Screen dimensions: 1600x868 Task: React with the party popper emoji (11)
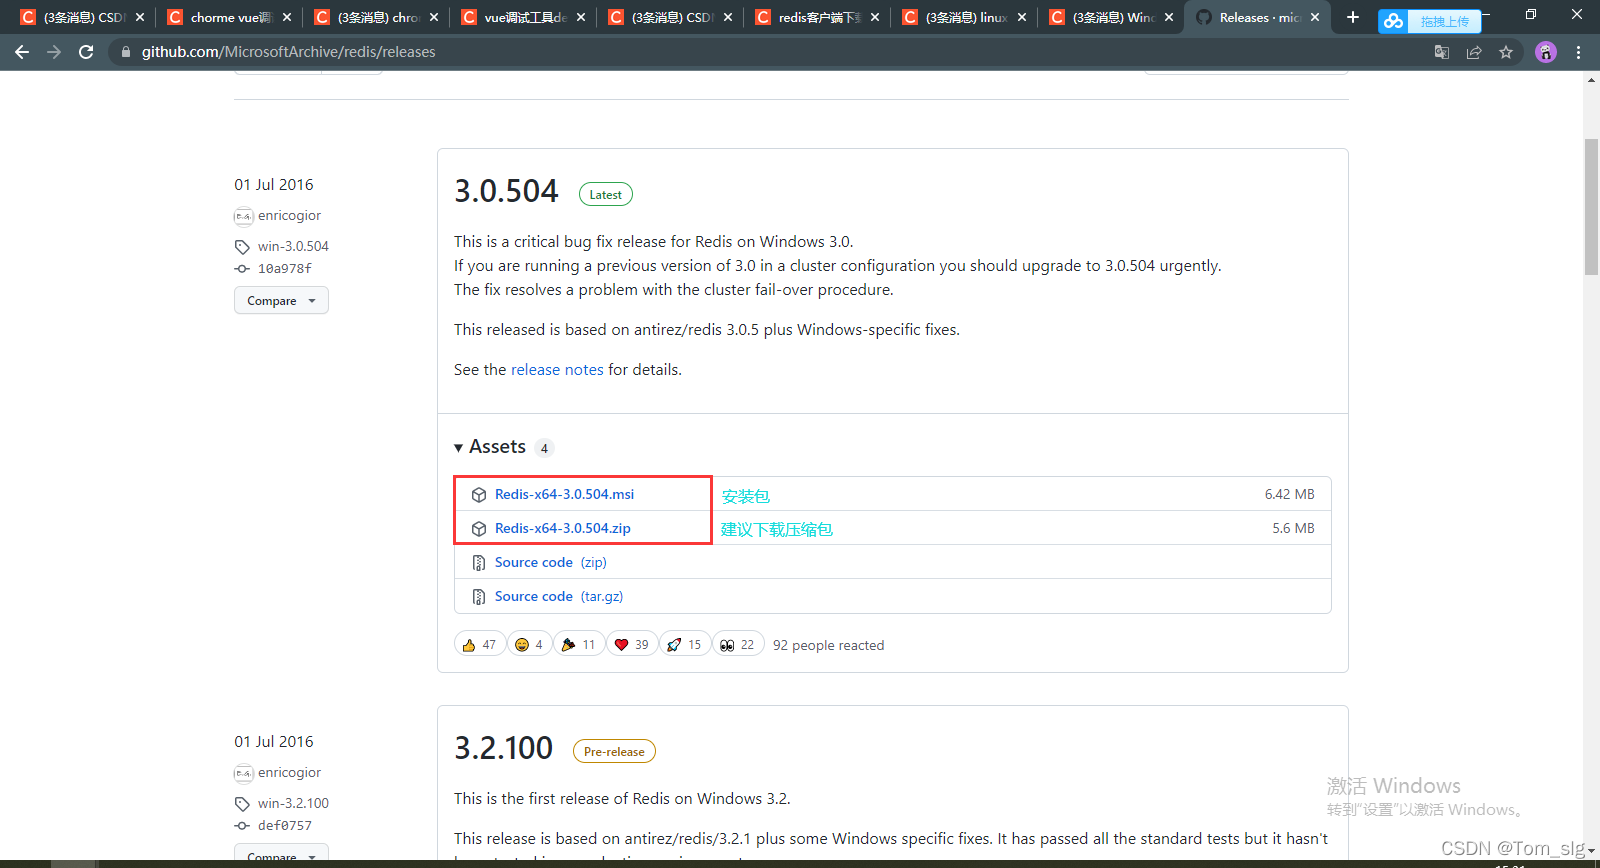(x=579, y=644)
